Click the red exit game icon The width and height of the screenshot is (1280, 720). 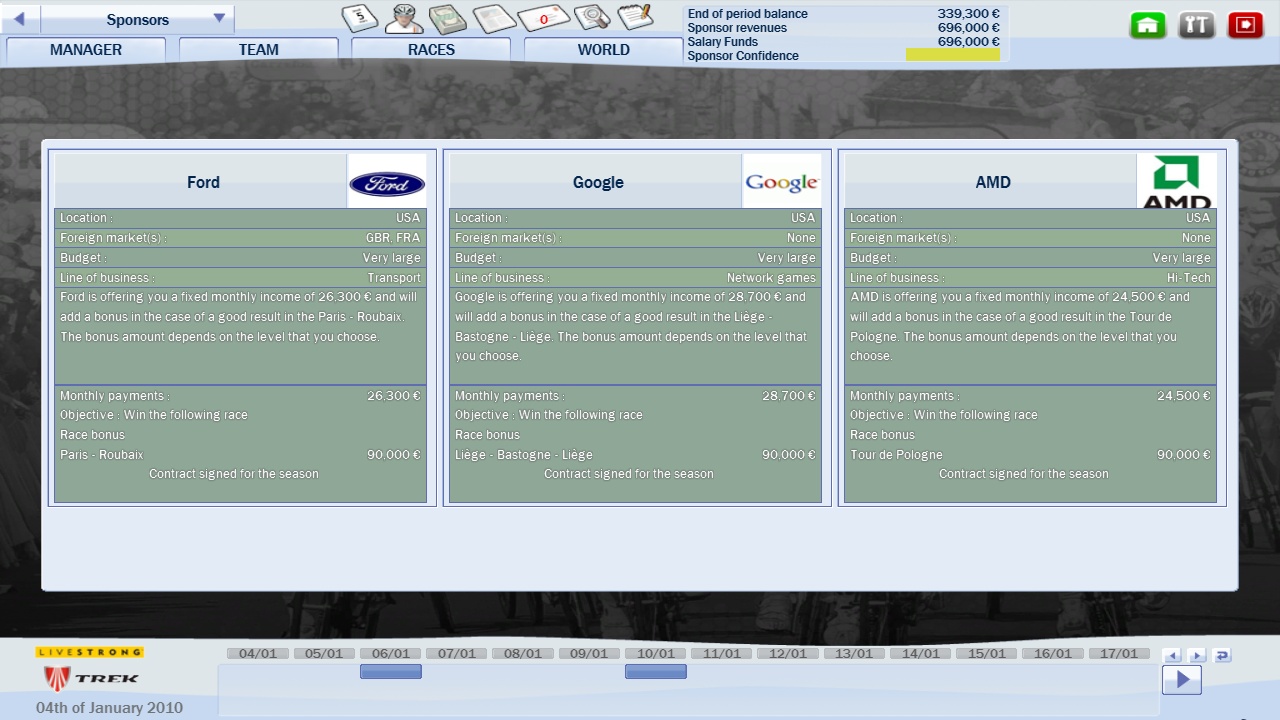point(1245,26)
